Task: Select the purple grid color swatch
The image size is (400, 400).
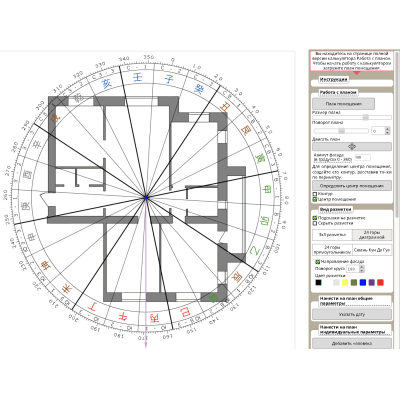Action: click(x=372, y=283)
